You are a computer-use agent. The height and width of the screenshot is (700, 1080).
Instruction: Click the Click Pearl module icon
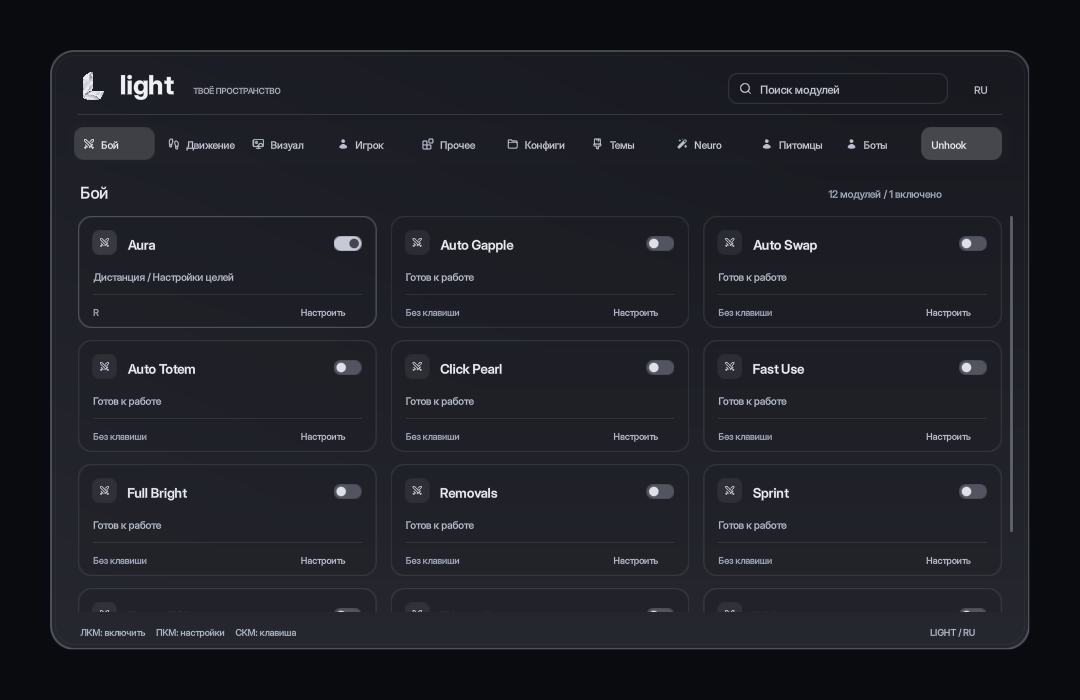(417, 367)
